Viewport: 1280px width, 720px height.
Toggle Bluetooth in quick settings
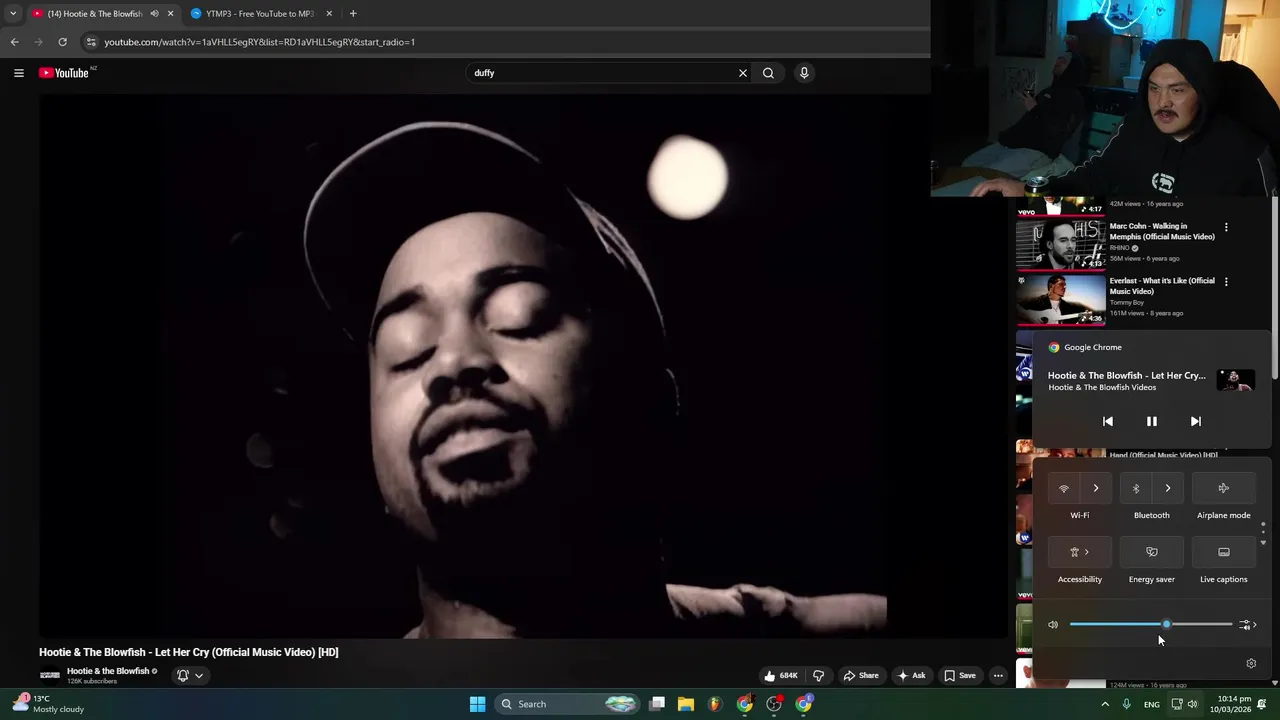tap(1136, 489)
